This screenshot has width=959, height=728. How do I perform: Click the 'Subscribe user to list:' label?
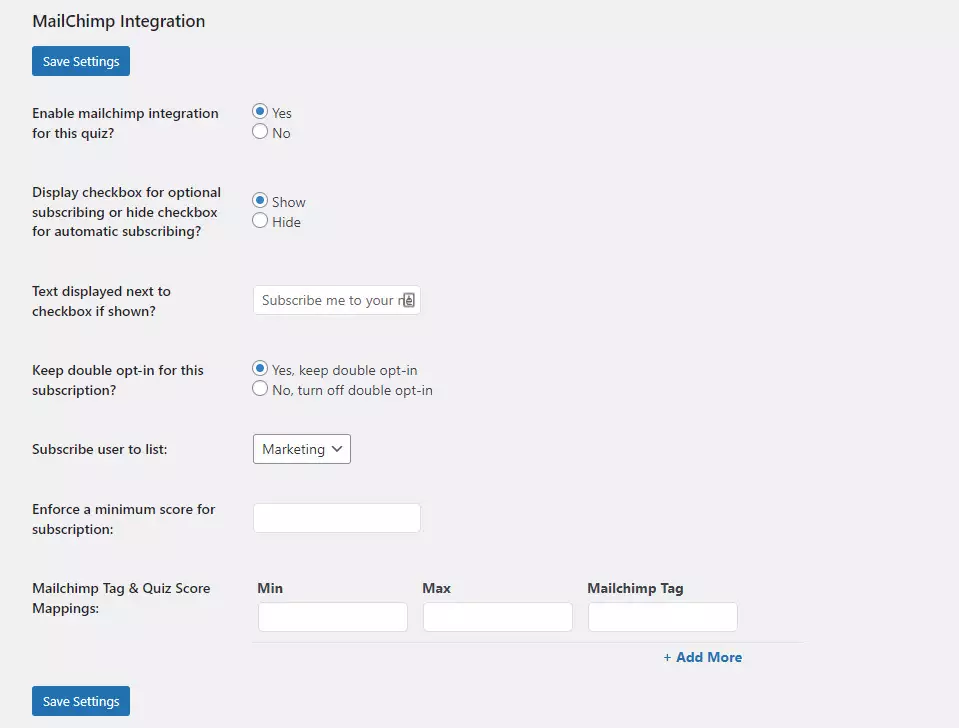[100, 449]
